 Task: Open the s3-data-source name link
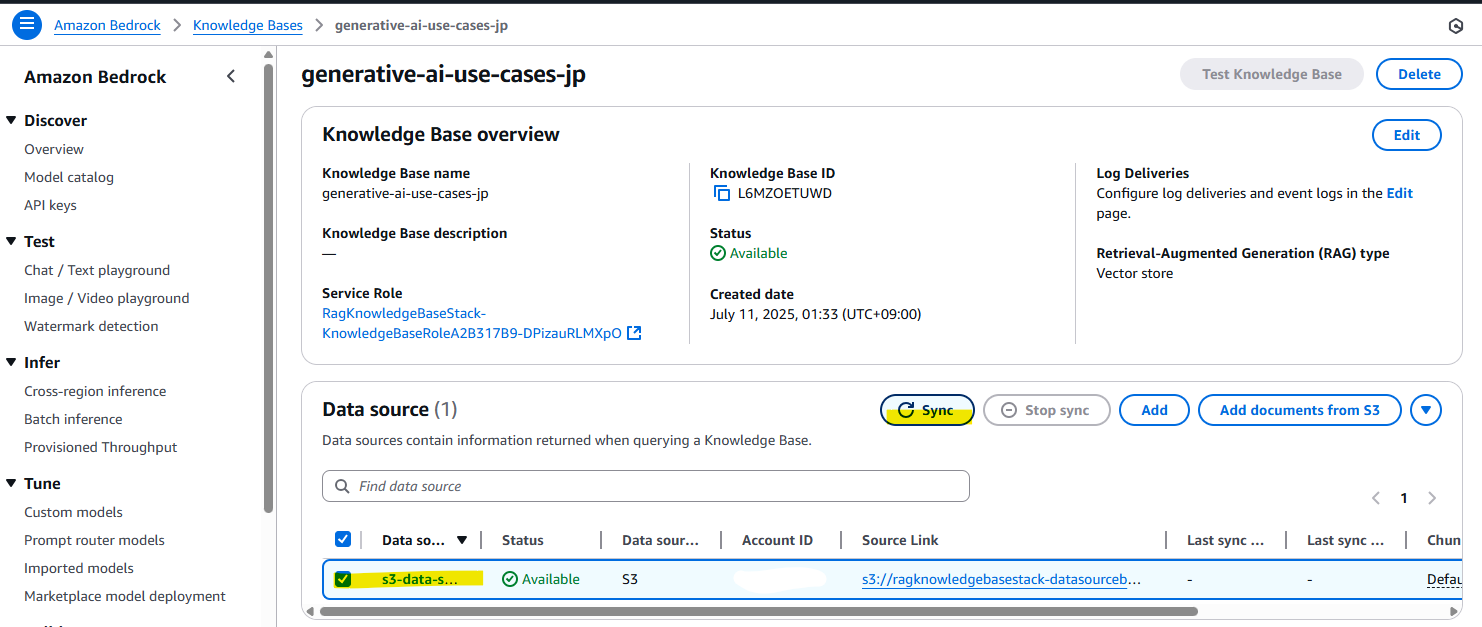tap(420, 579)
